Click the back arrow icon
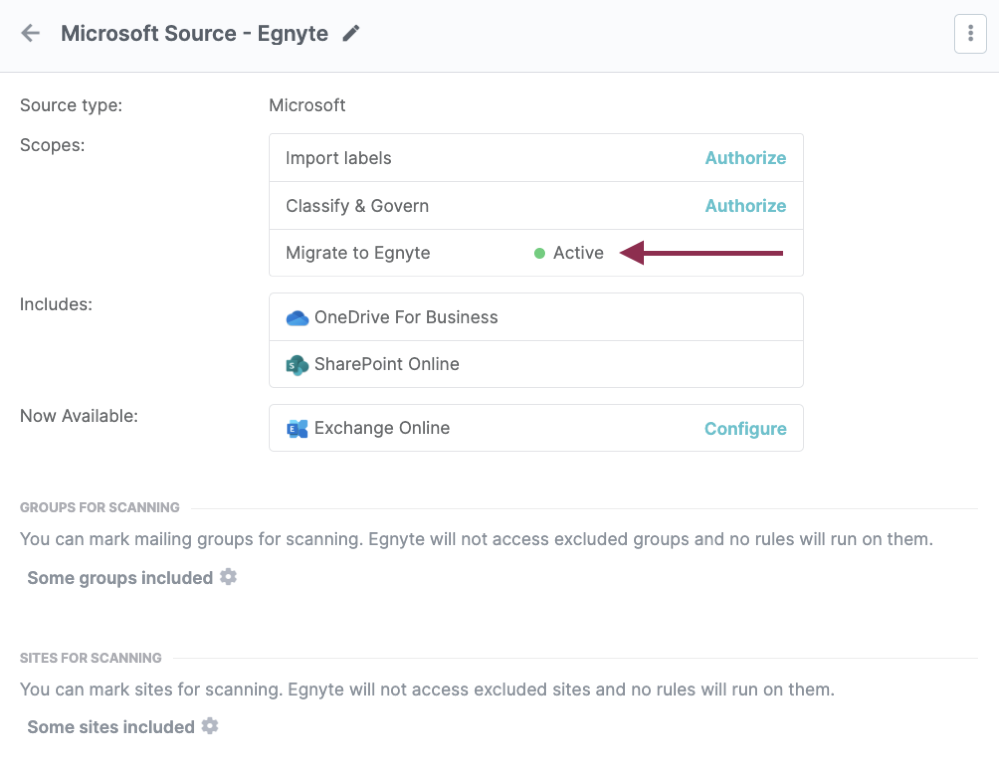 tap(31, 33)
